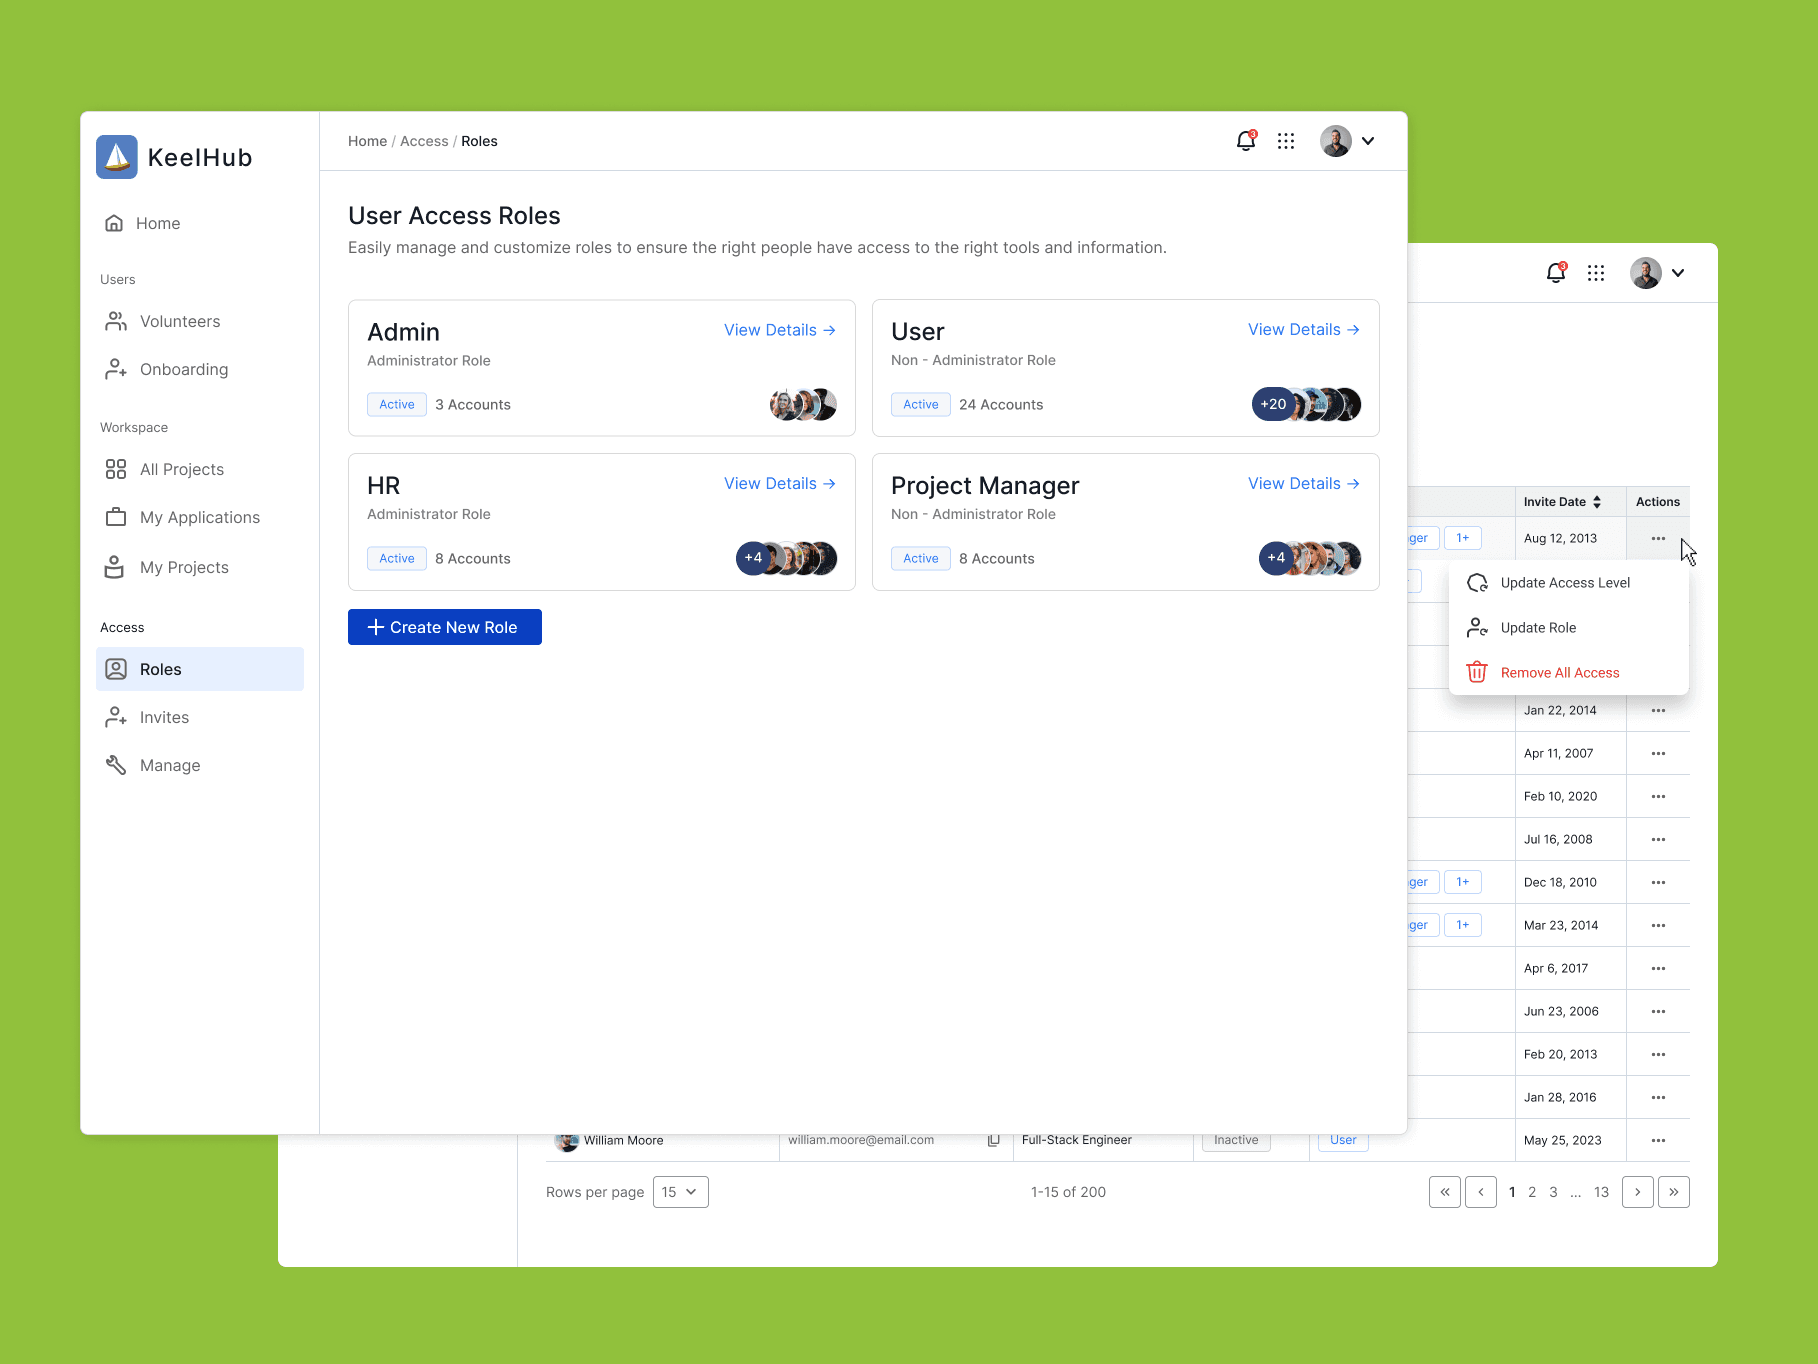Choose Remove All Access from the menu

tap(1559, 673)
